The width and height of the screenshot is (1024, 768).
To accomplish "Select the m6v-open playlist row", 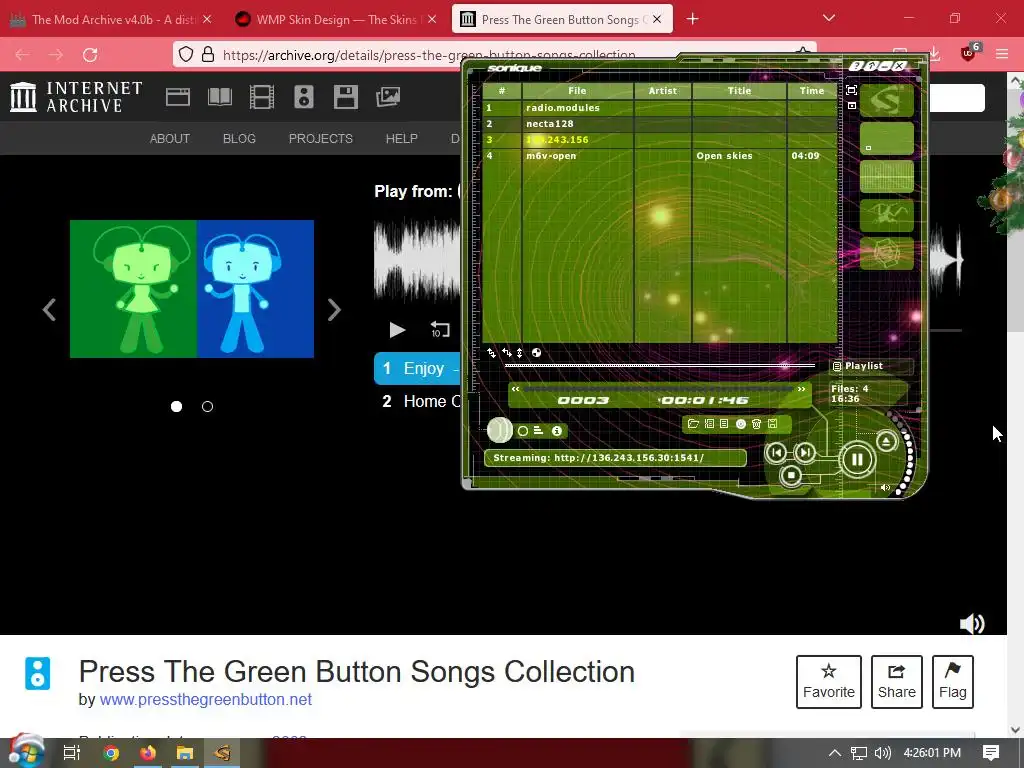I will tap(660, 155).
